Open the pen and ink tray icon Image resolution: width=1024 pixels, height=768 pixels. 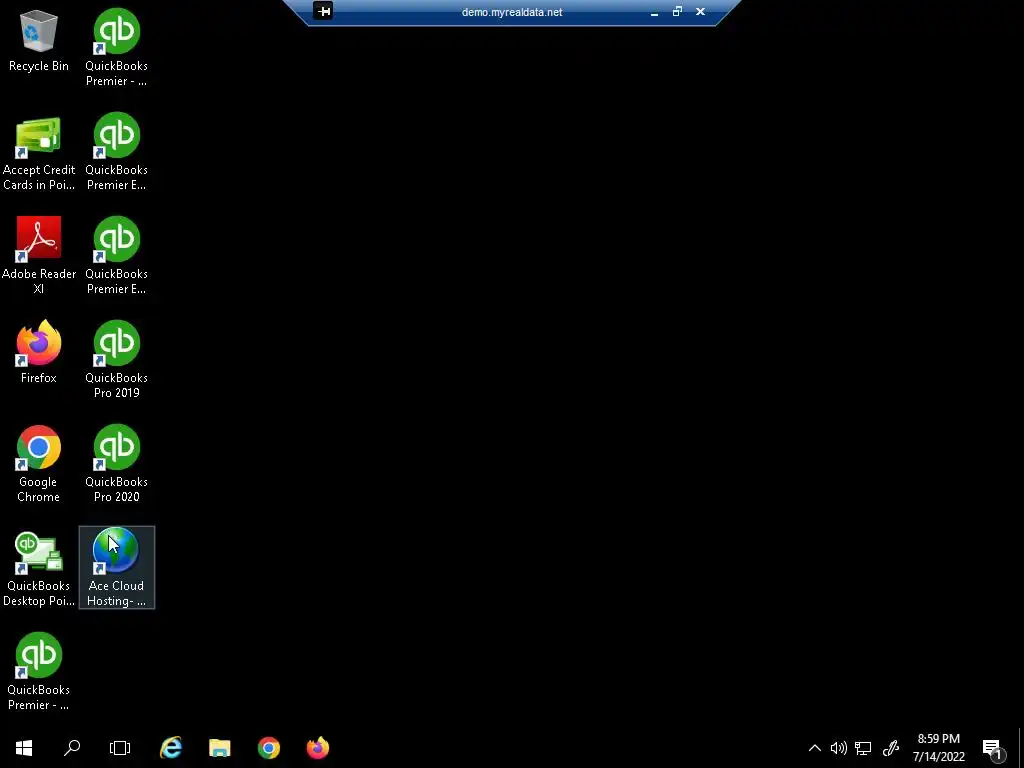coord(891,748)
